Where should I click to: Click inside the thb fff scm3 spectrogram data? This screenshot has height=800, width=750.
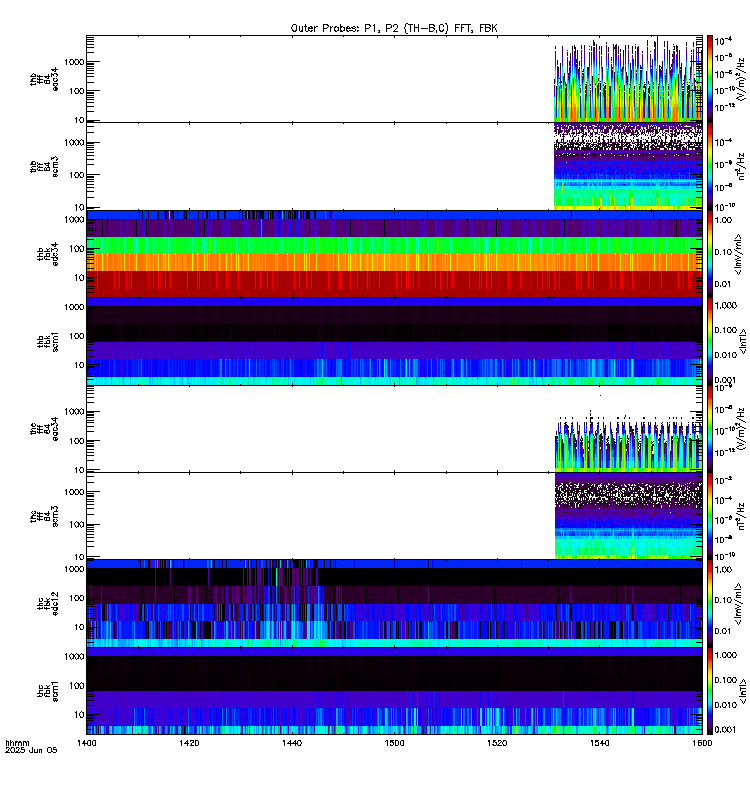click(x=628, y=166)
